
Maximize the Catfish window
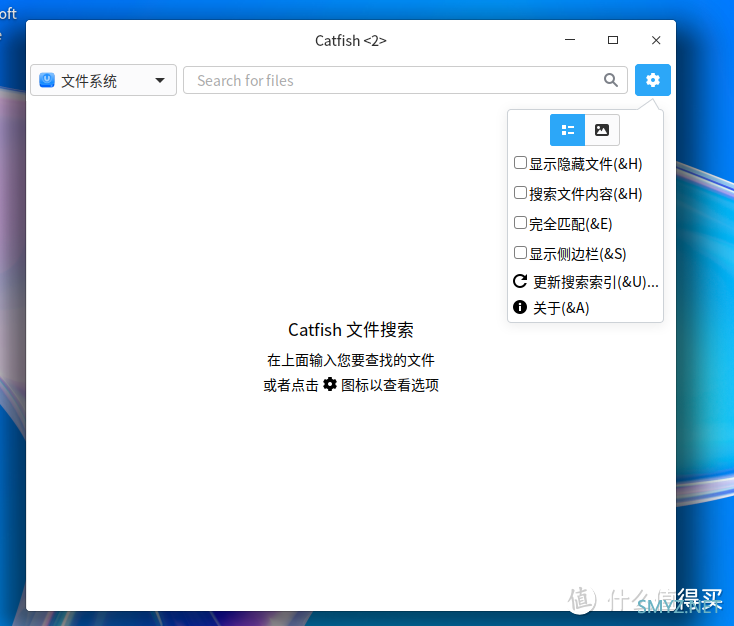pos(613,40)
